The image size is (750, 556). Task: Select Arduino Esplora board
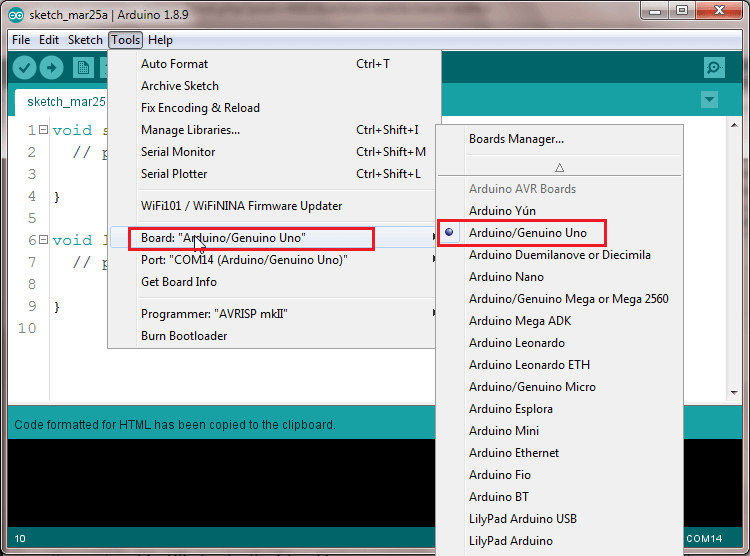point(560,409)
